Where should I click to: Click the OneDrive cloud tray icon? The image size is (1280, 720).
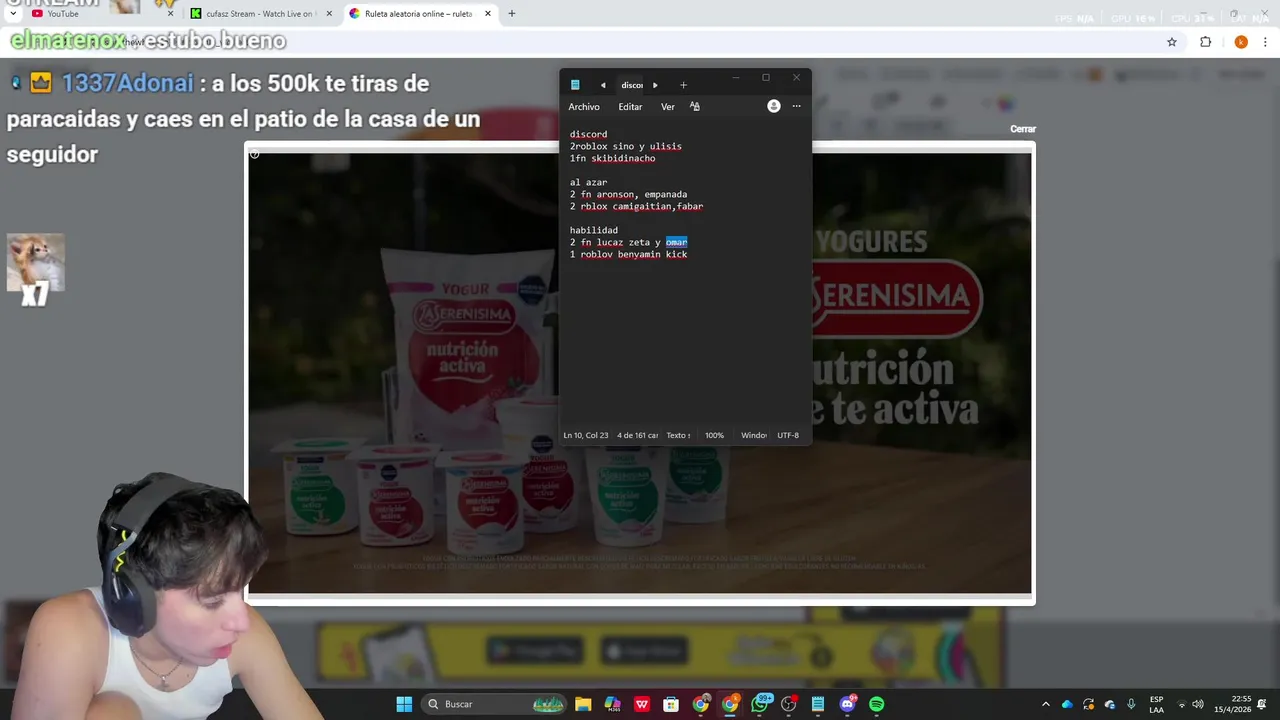pyautogui.click(x=1067, y=704)
